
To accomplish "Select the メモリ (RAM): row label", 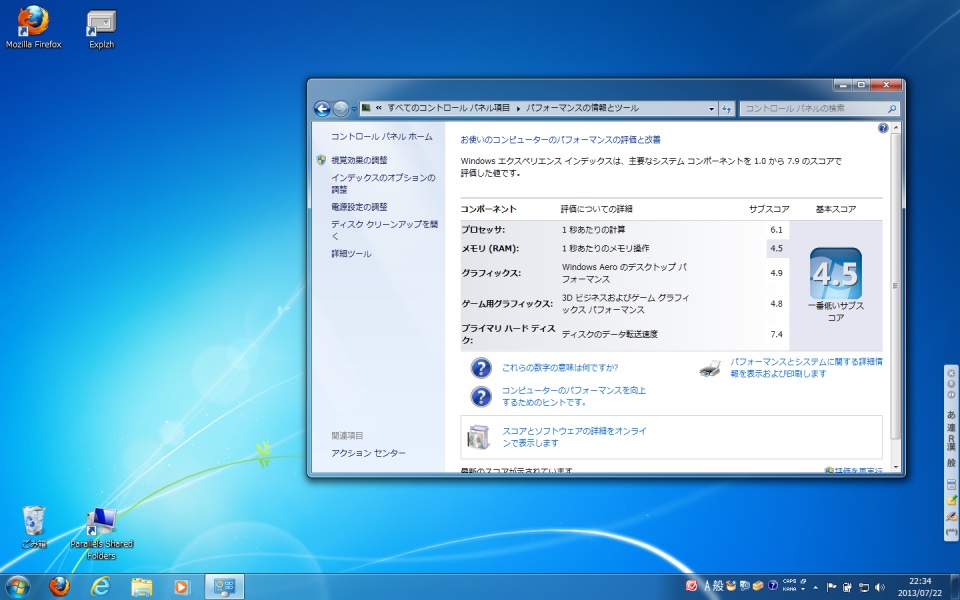I will (x=490, y=248).
